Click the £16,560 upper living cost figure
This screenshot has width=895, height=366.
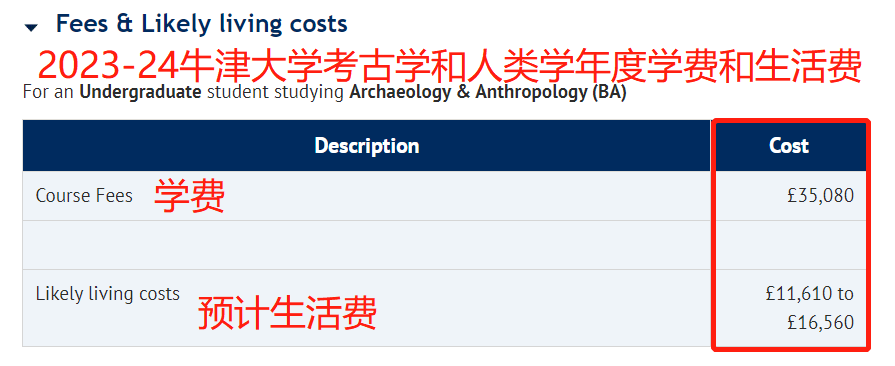click(820, 323)
